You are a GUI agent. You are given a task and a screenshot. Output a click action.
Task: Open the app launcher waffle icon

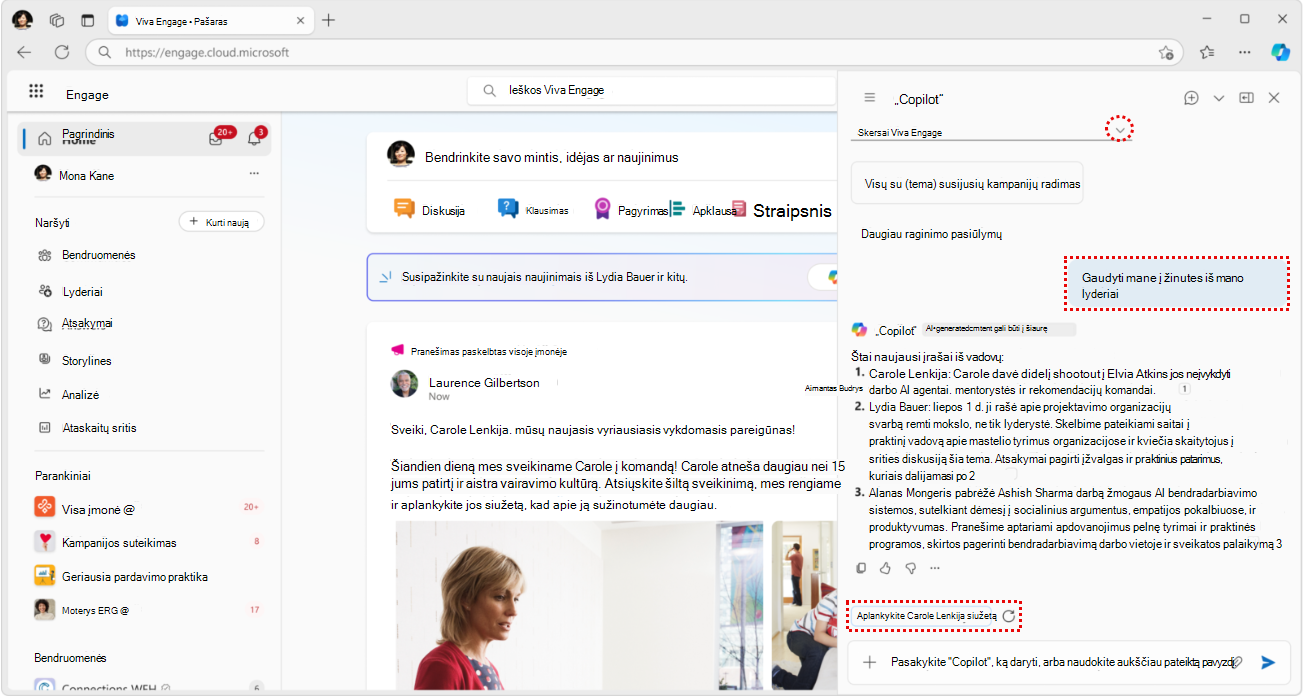pyautogui.click(x=36, y=91)
